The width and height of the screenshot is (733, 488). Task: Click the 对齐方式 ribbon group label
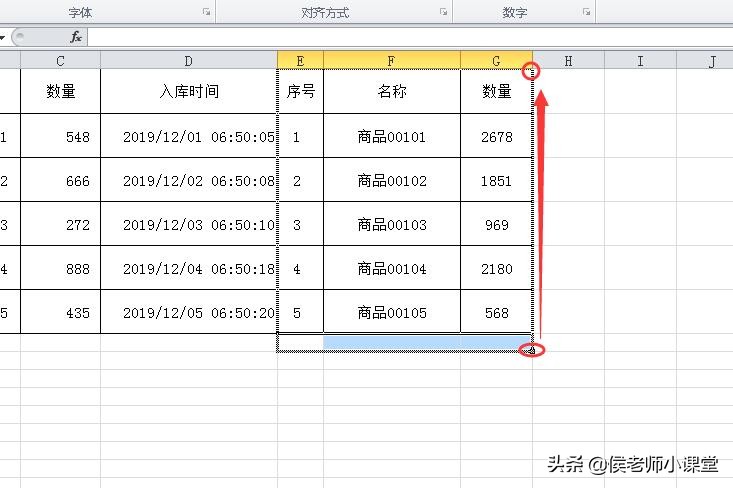coord(325,13)
